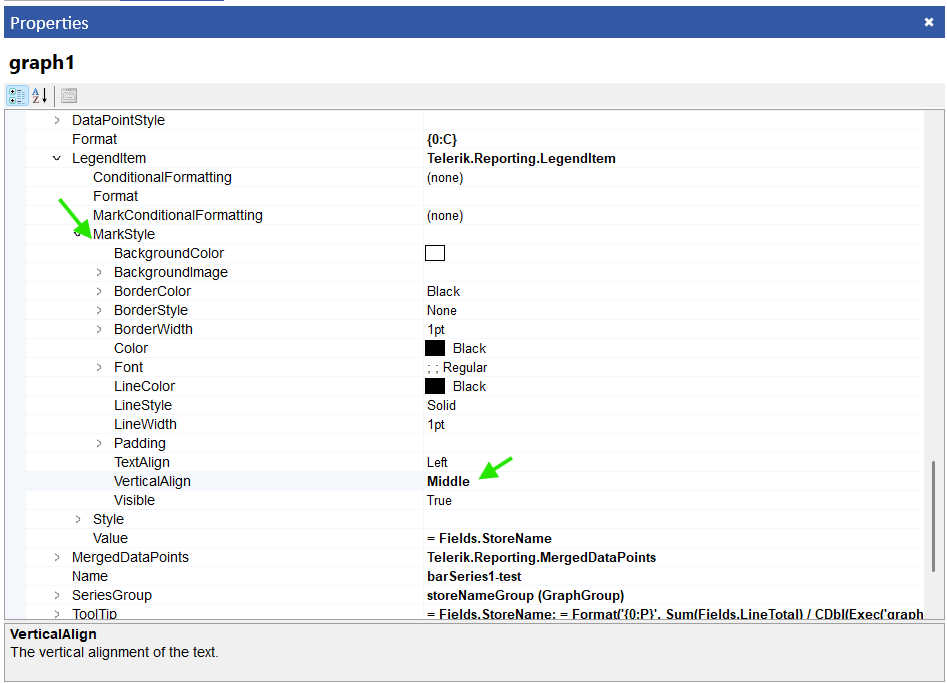Select the ConditionalFormatting property
This screenshot has height=683, width=947.
pyautogui.click(x=162, y=178)
